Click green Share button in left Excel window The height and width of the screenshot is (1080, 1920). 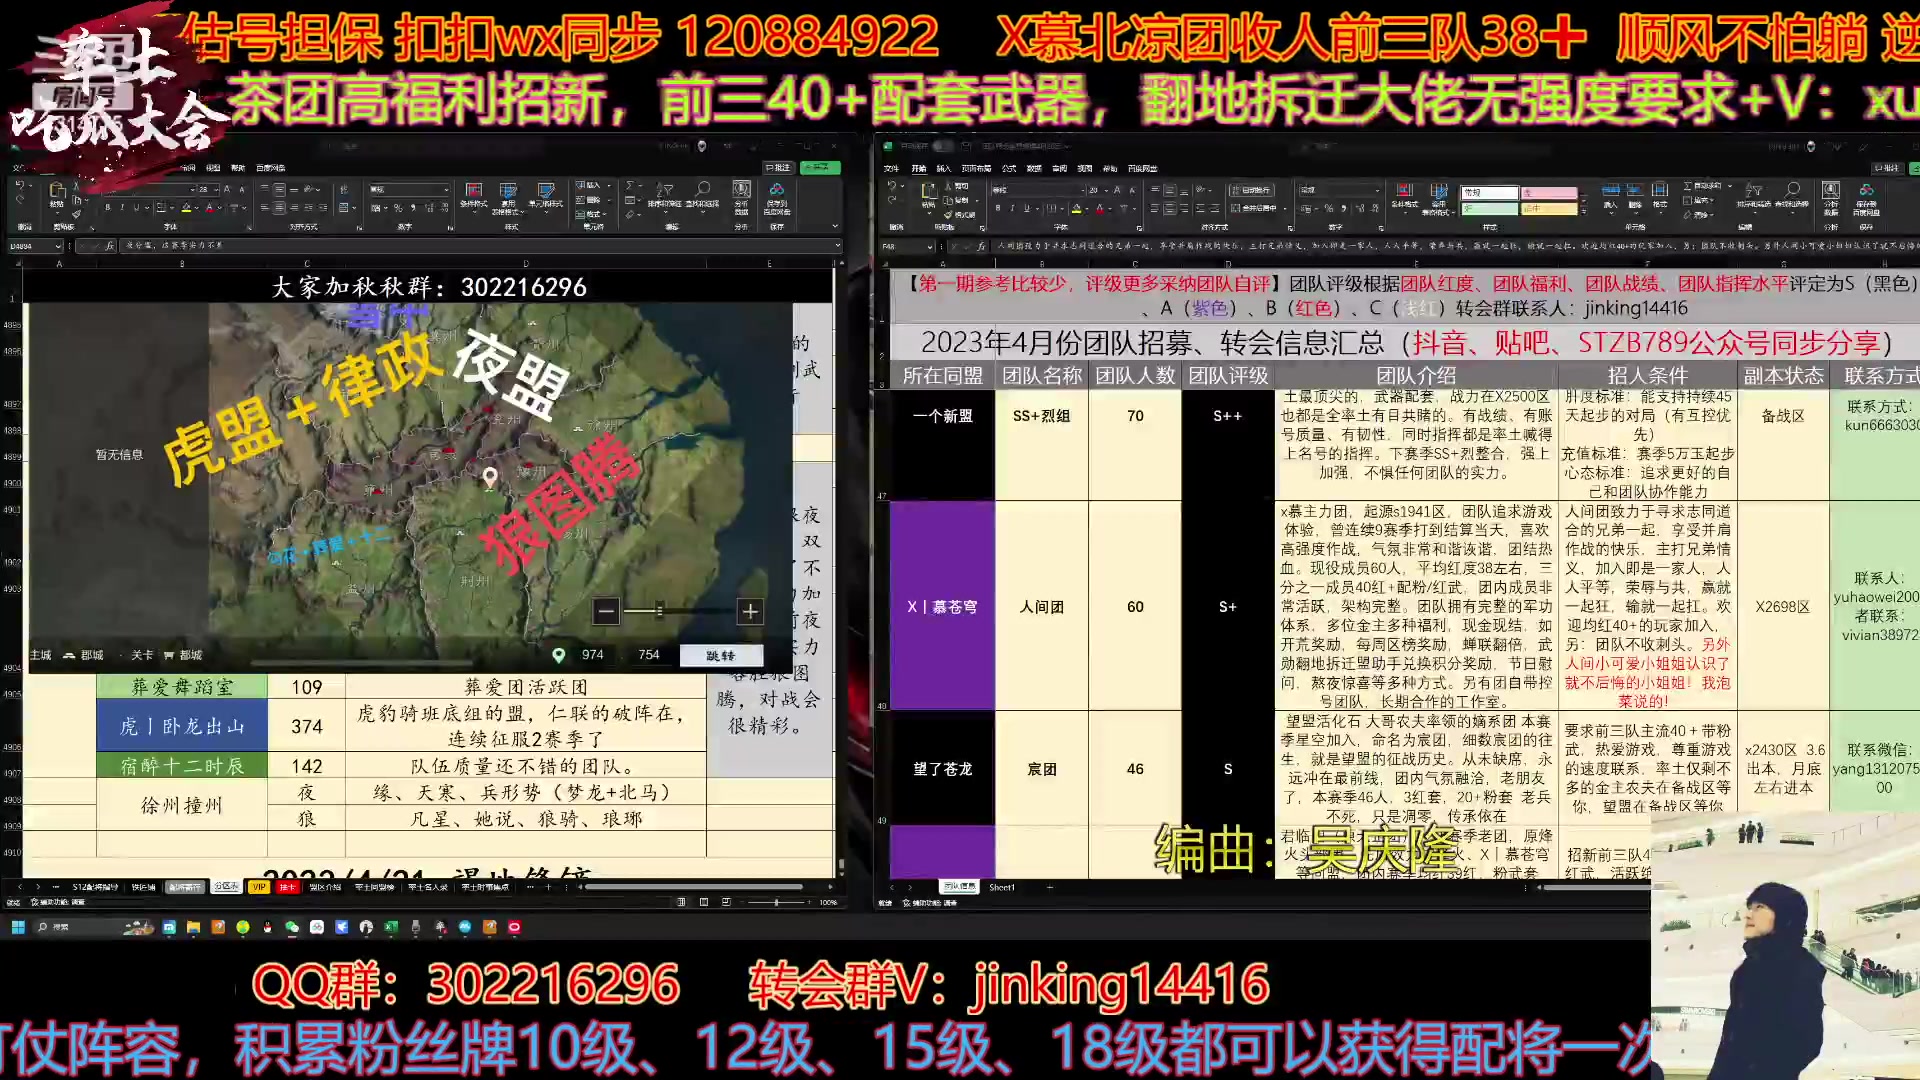click(x=820, y=167)
